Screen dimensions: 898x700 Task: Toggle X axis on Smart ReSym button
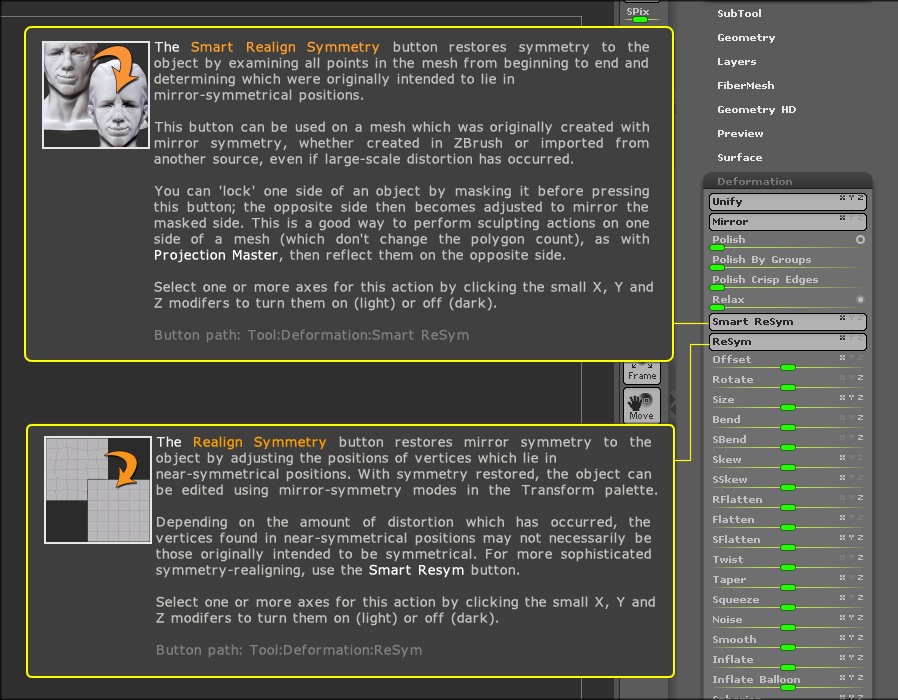click(x=842, y=318)
